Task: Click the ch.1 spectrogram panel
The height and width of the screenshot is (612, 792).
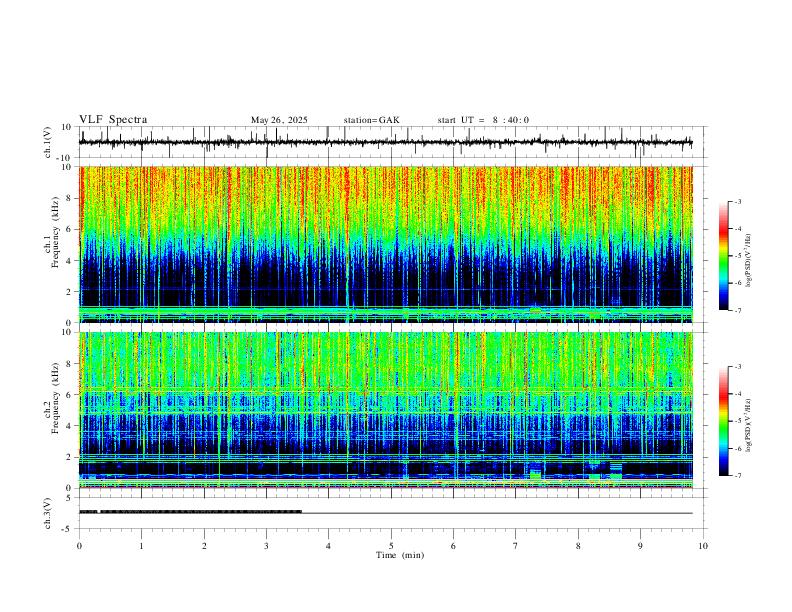Action: click(386, 244)
